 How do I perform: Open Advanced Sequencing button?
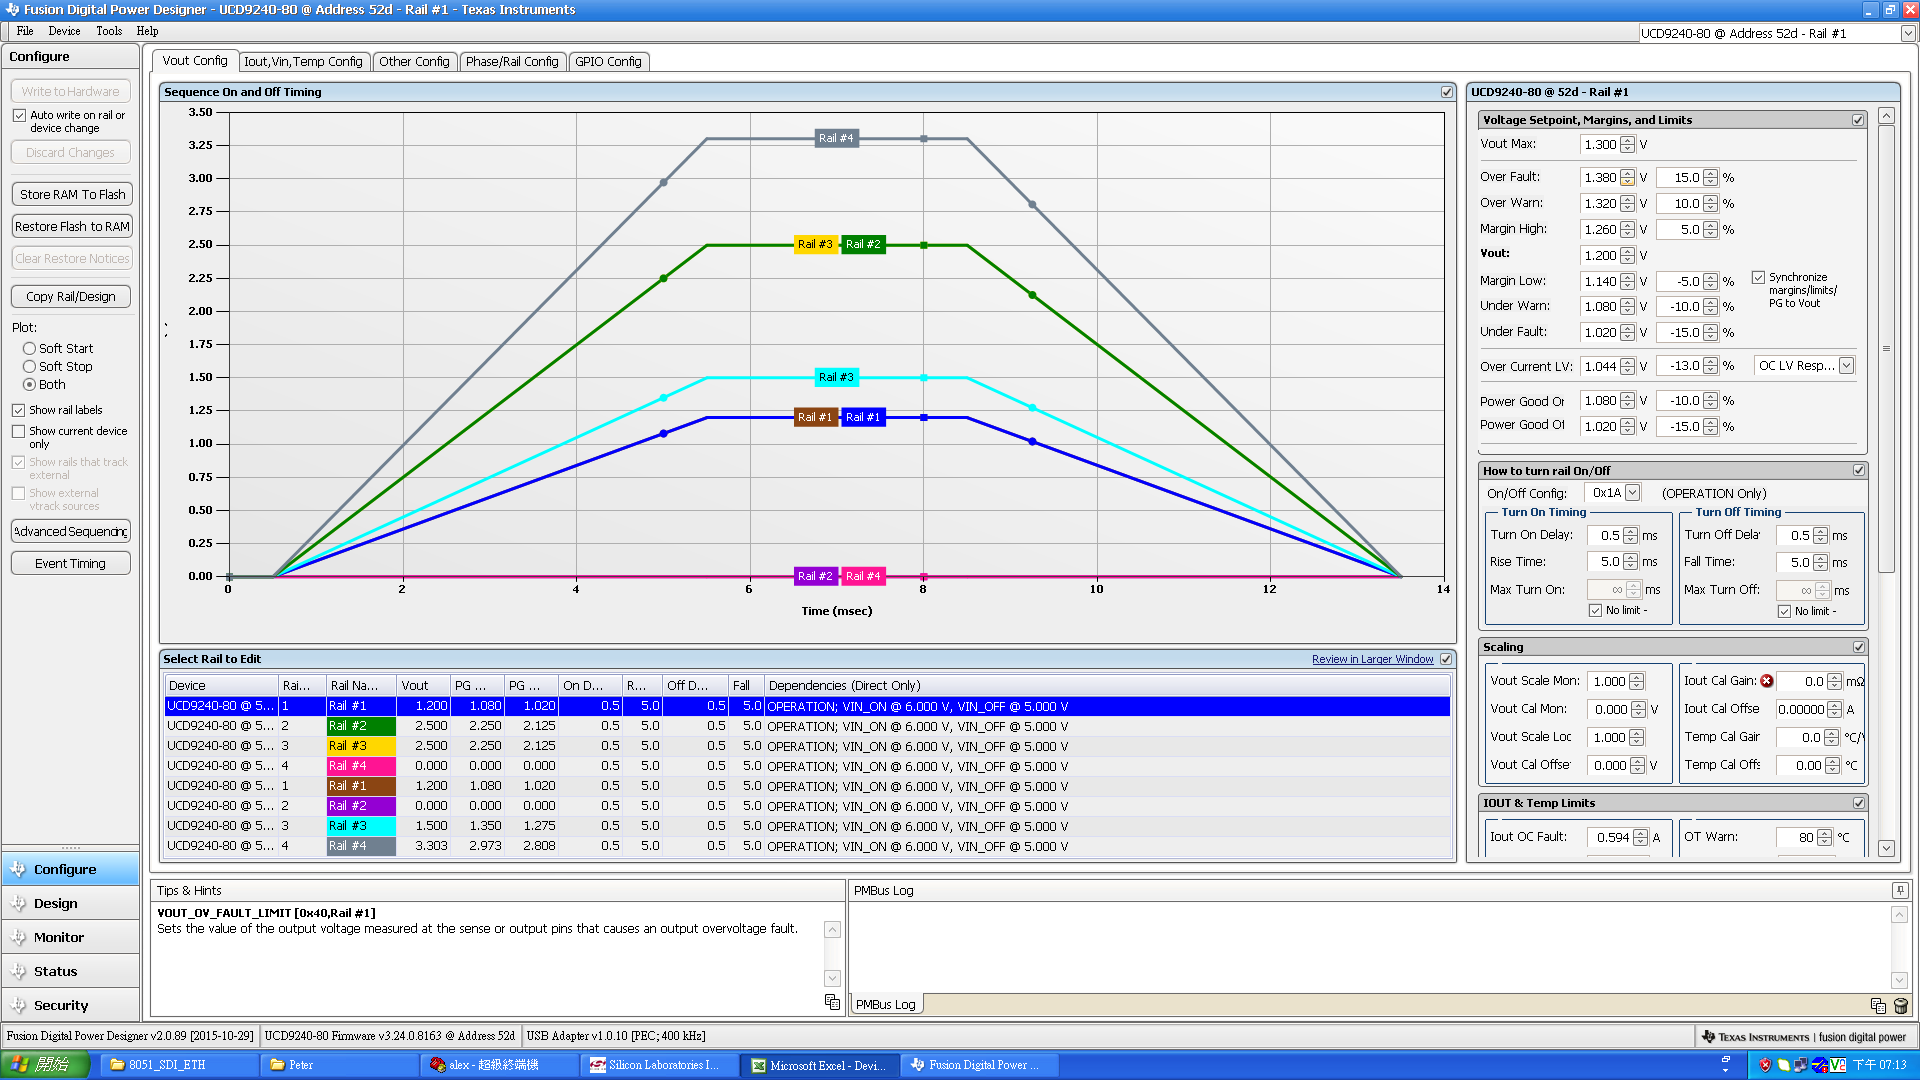(71, 531)
